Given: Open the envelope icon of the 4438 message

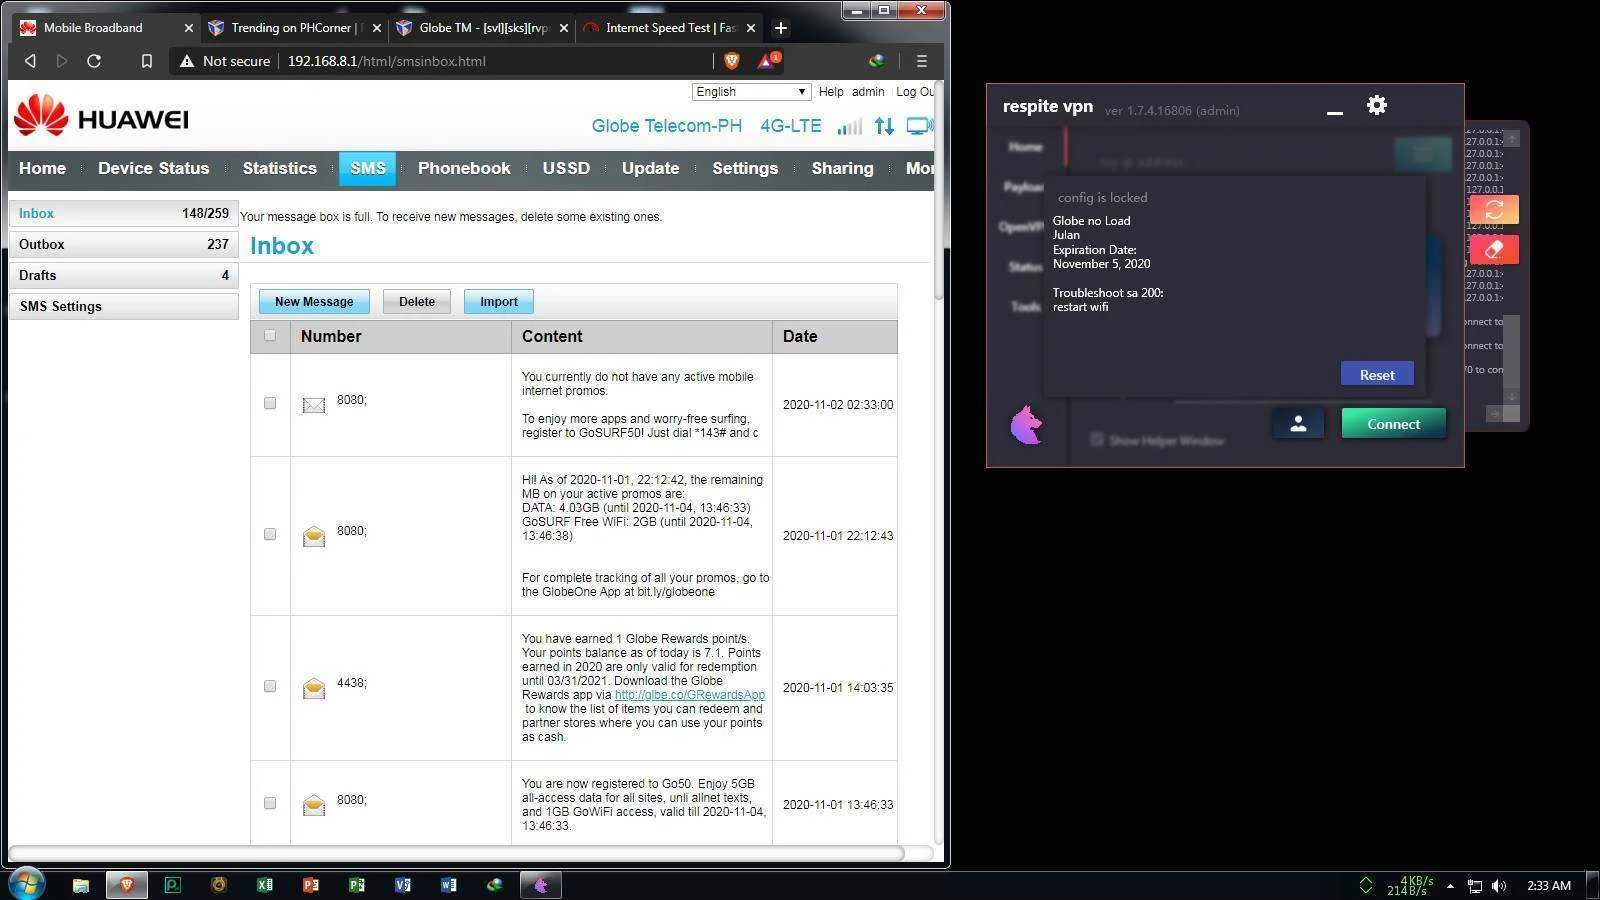Looking at the screenshot, I should pyautogui.click(x=314, y=688).
